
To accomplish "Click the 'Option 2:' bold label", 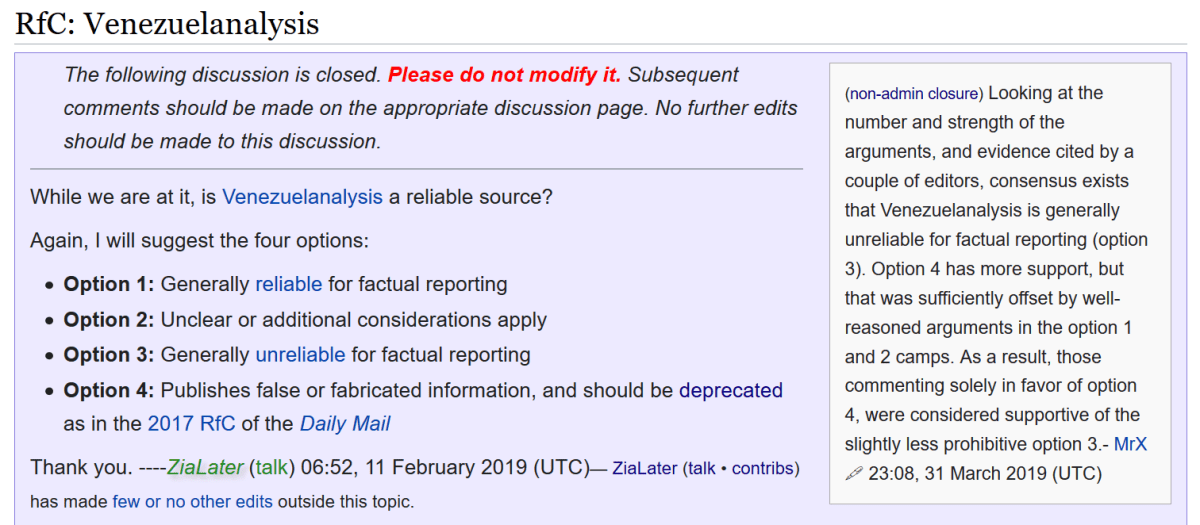I will 109,320.
